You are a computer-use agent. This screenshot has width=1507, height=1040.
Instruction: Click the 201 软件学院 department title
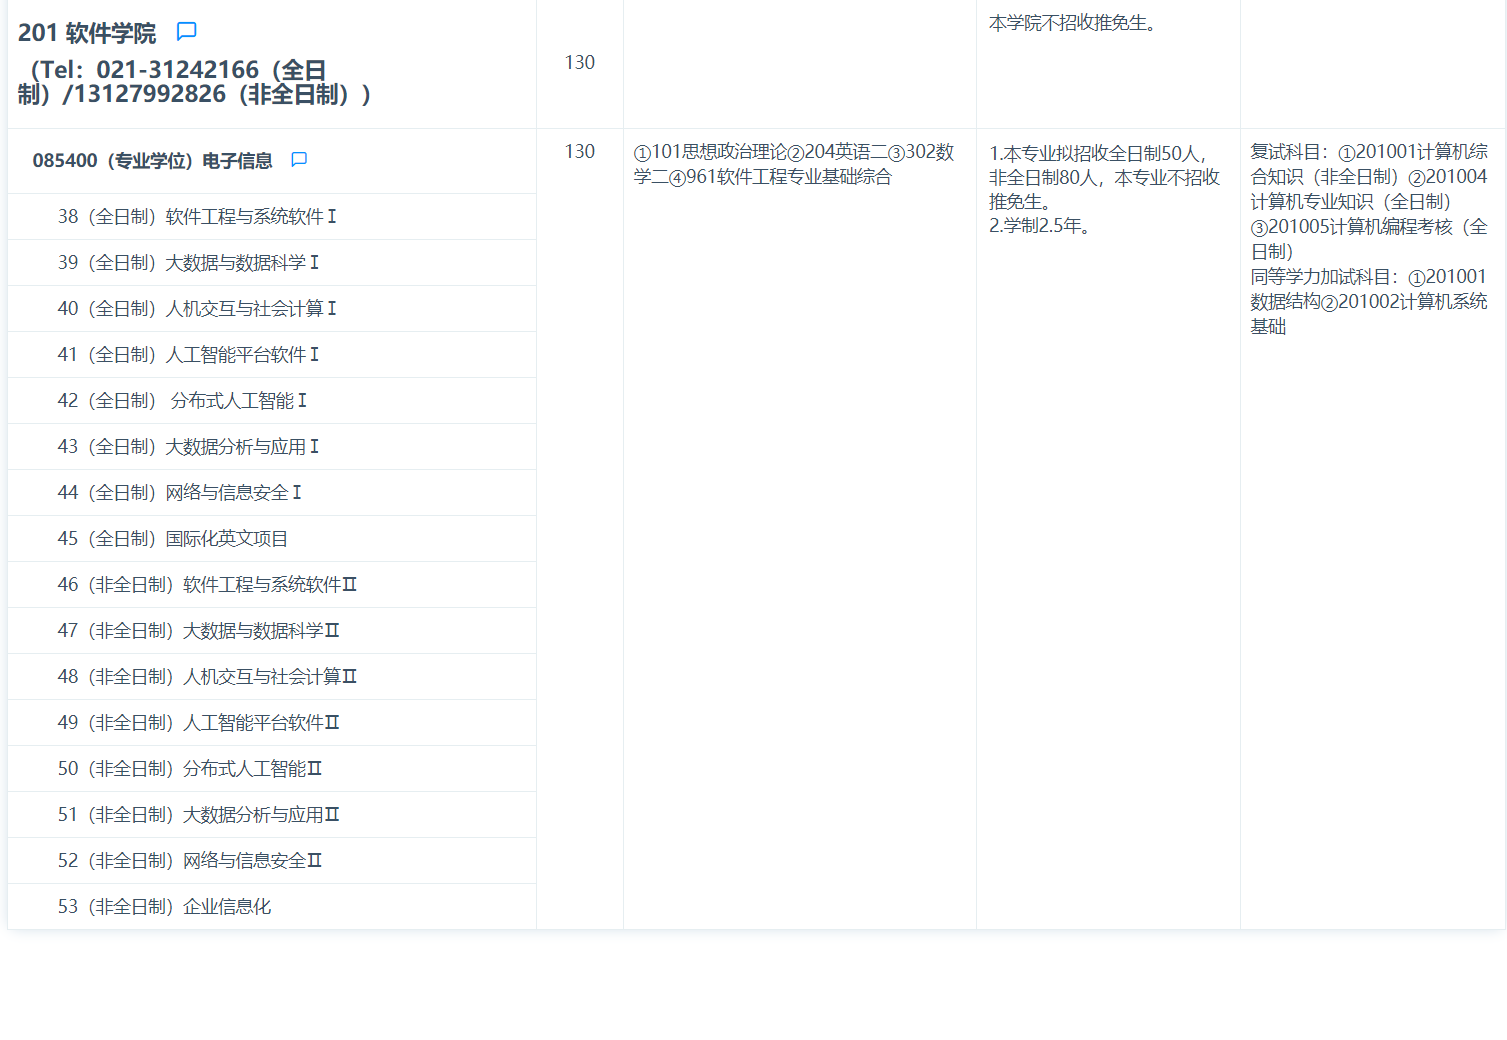pyautogui.click(x=86, y=31)
